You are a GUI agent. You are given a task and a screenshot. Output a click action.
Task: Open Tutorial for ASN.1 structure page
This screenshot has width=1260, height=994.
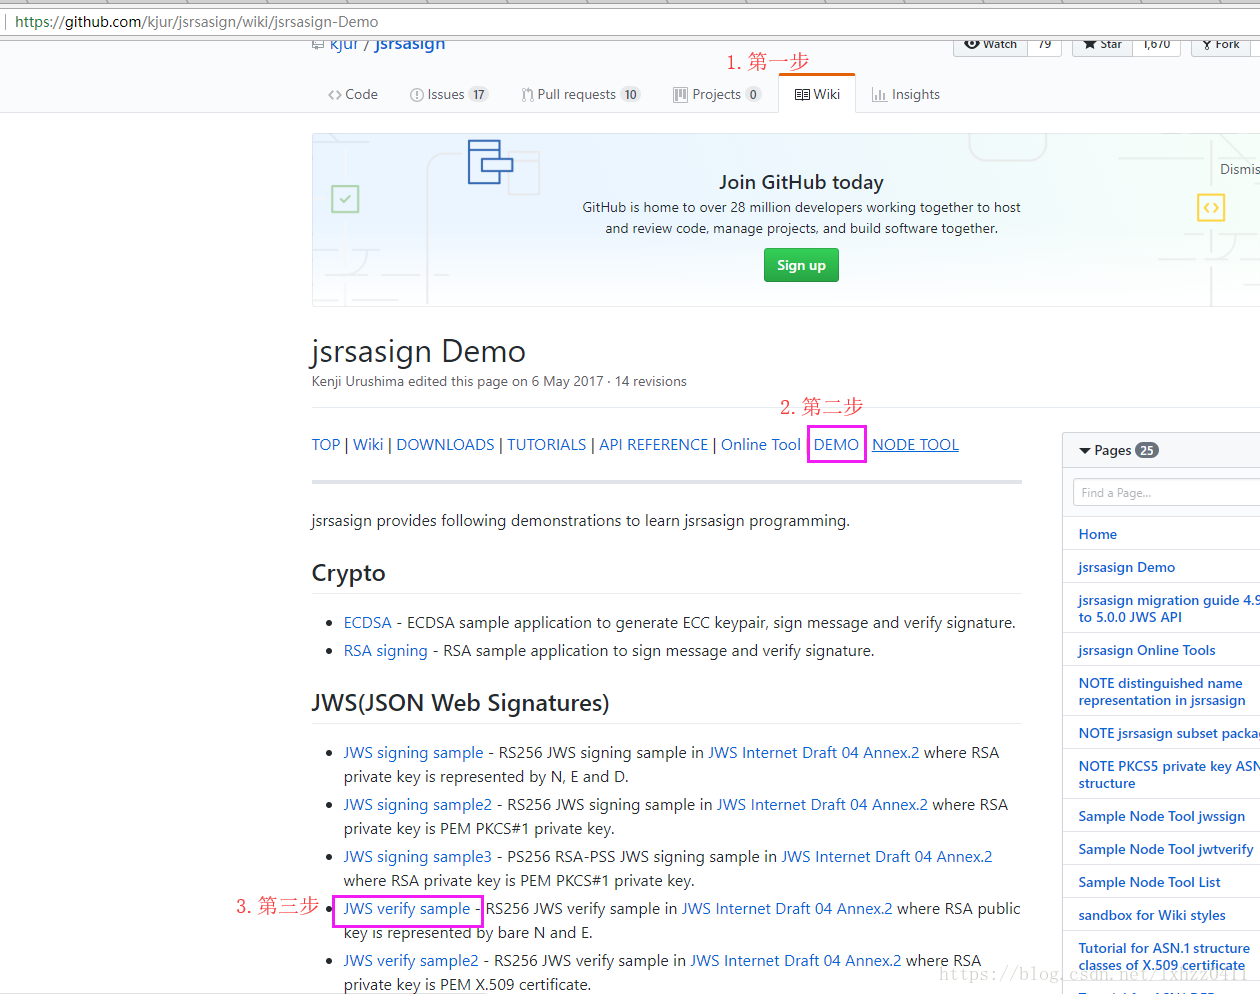[x=1164, y=956]
